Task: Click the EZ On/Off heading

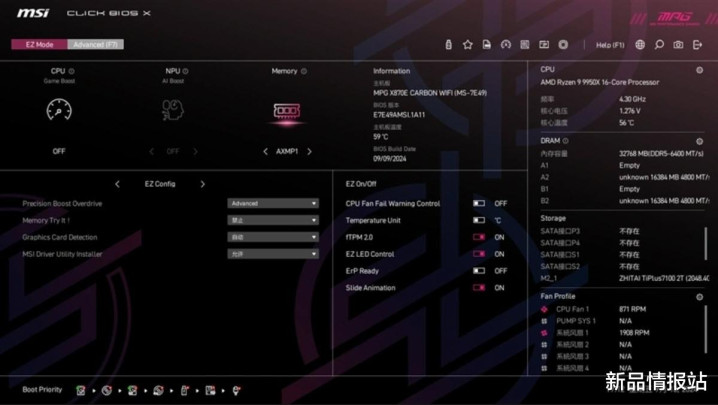Action: [x=361, y=184]
